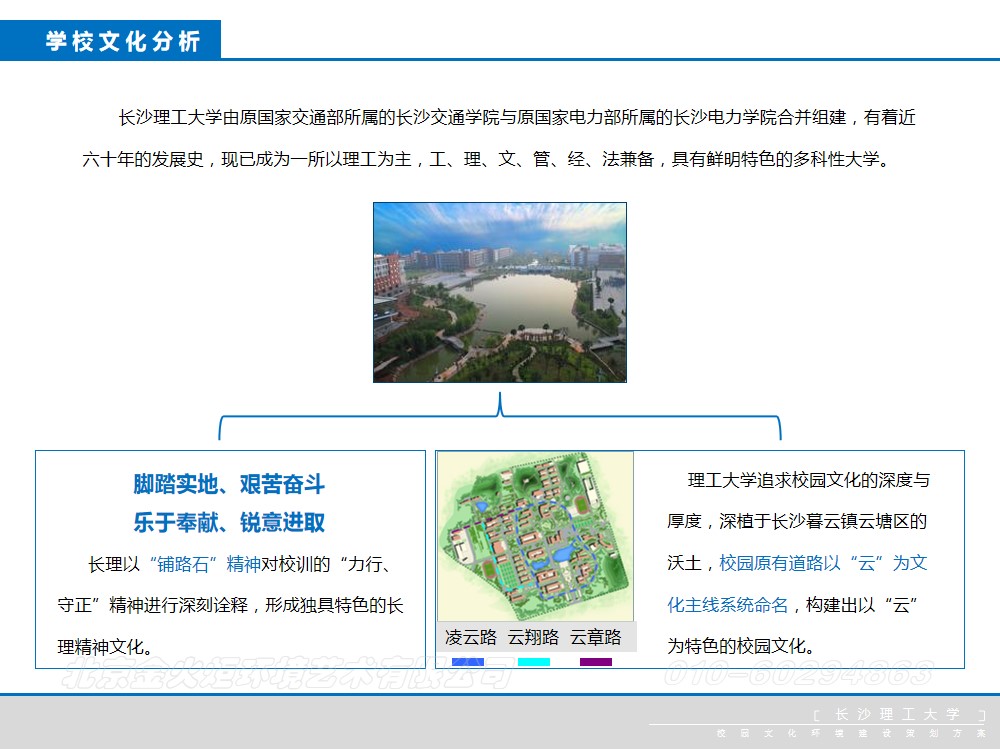Select the 云翔路 legend label
This screenshot has height=749, width=1000.
coord(533,637)
